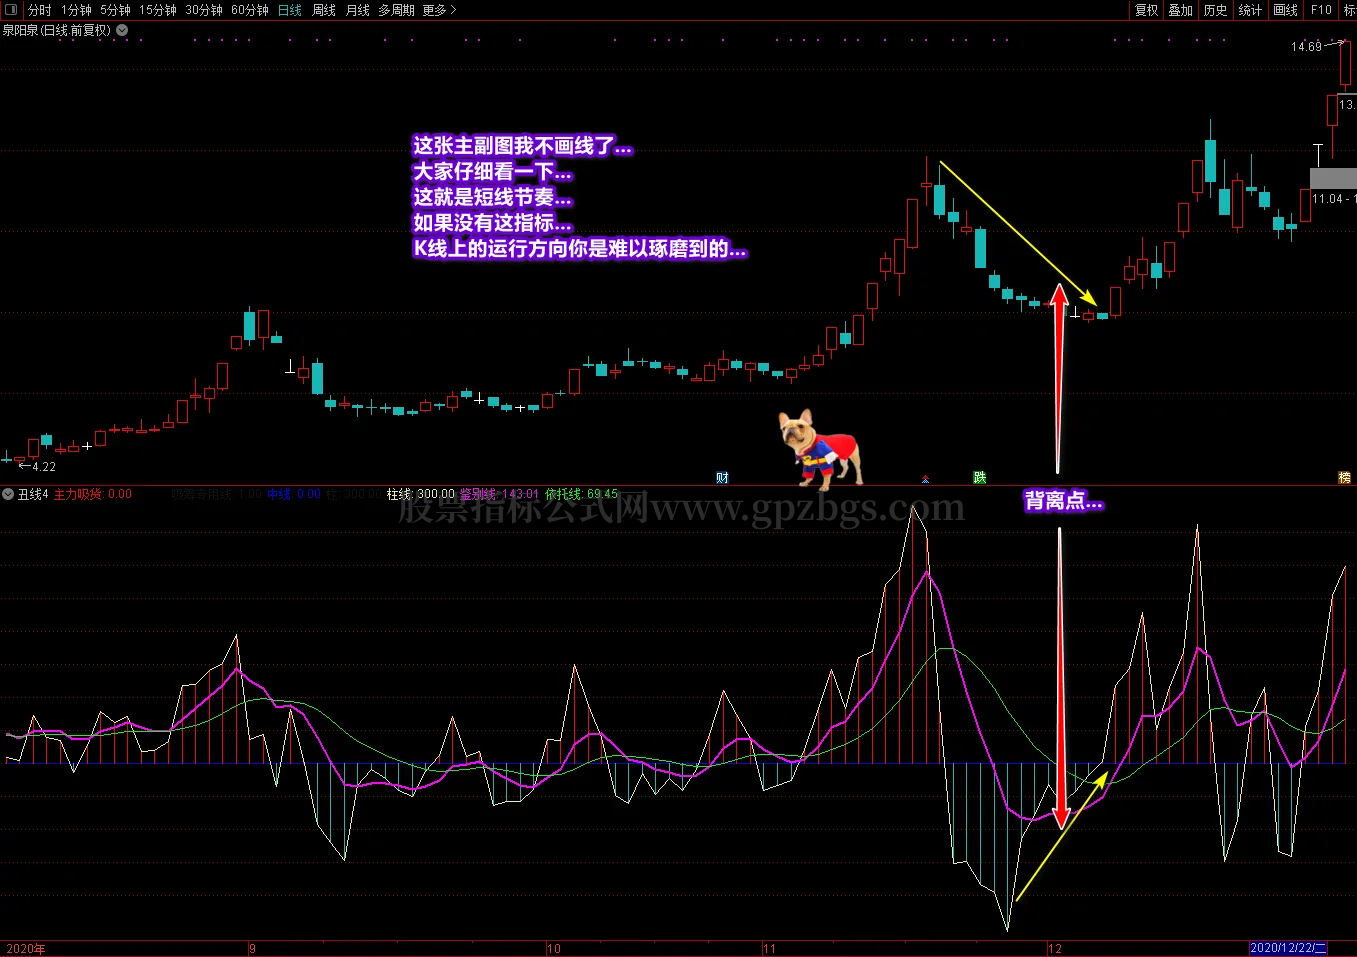The height and width of the screenshot is (957, 1357).
Task: Click the 4.22 low price label
Action: click(x=44, y=467)
